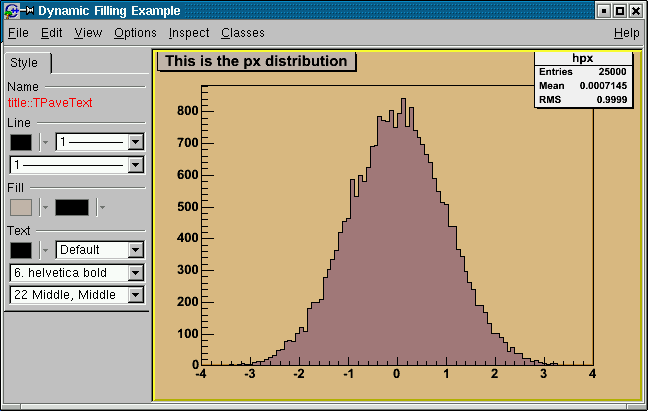Maximize the Dynamic Filling Example window
Screen dimensions: 648x411
[x=620, y=11]
